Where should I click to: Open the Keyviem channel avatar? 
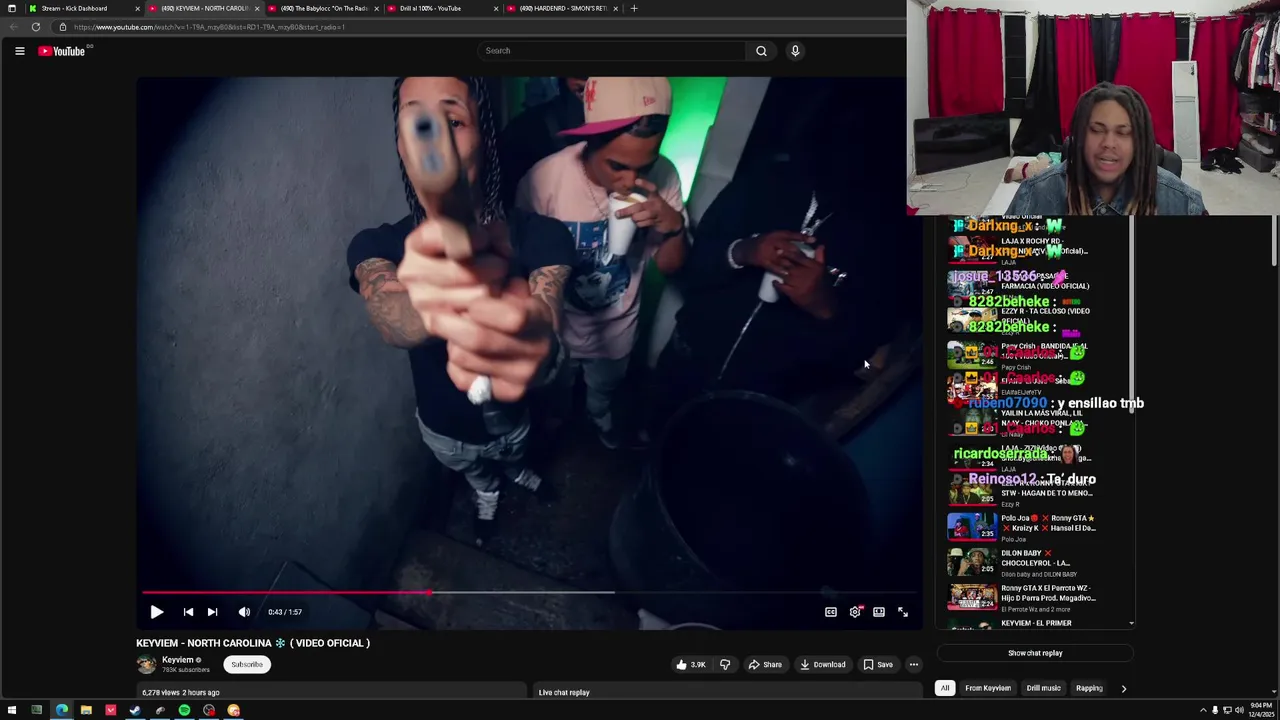147,664
